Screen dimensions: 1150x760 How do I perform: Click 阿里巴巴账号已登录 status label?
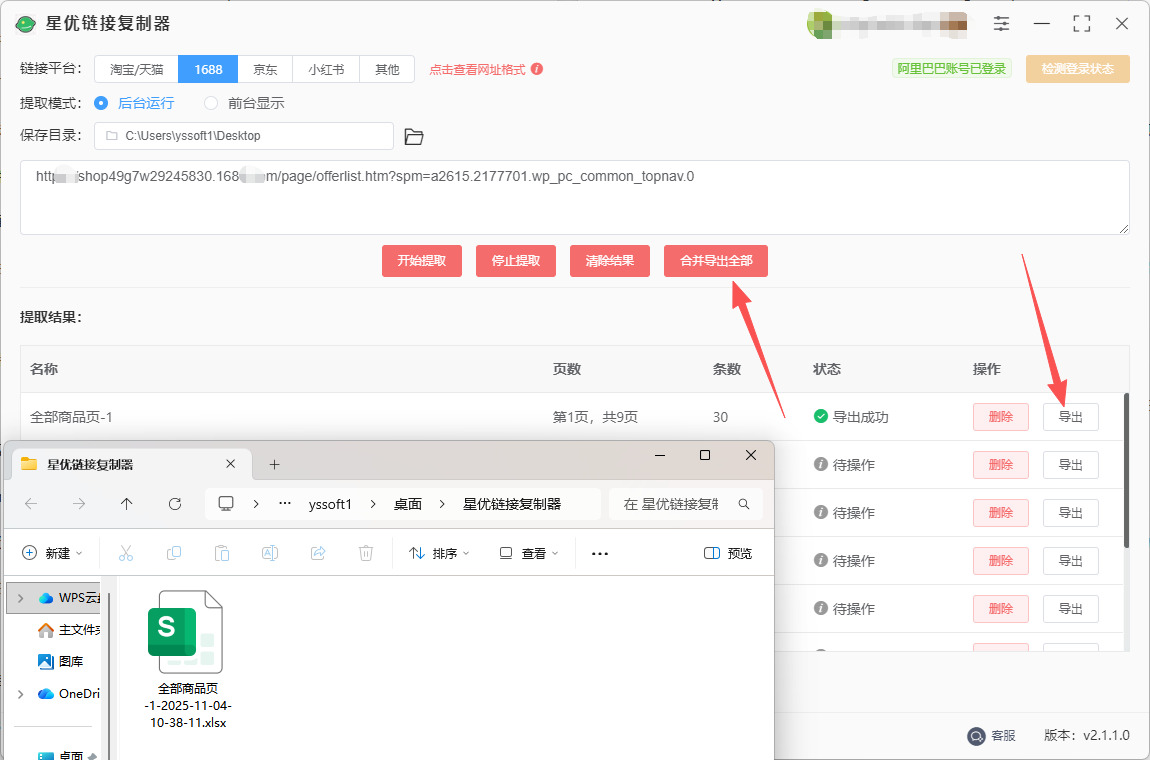[951, 69]
